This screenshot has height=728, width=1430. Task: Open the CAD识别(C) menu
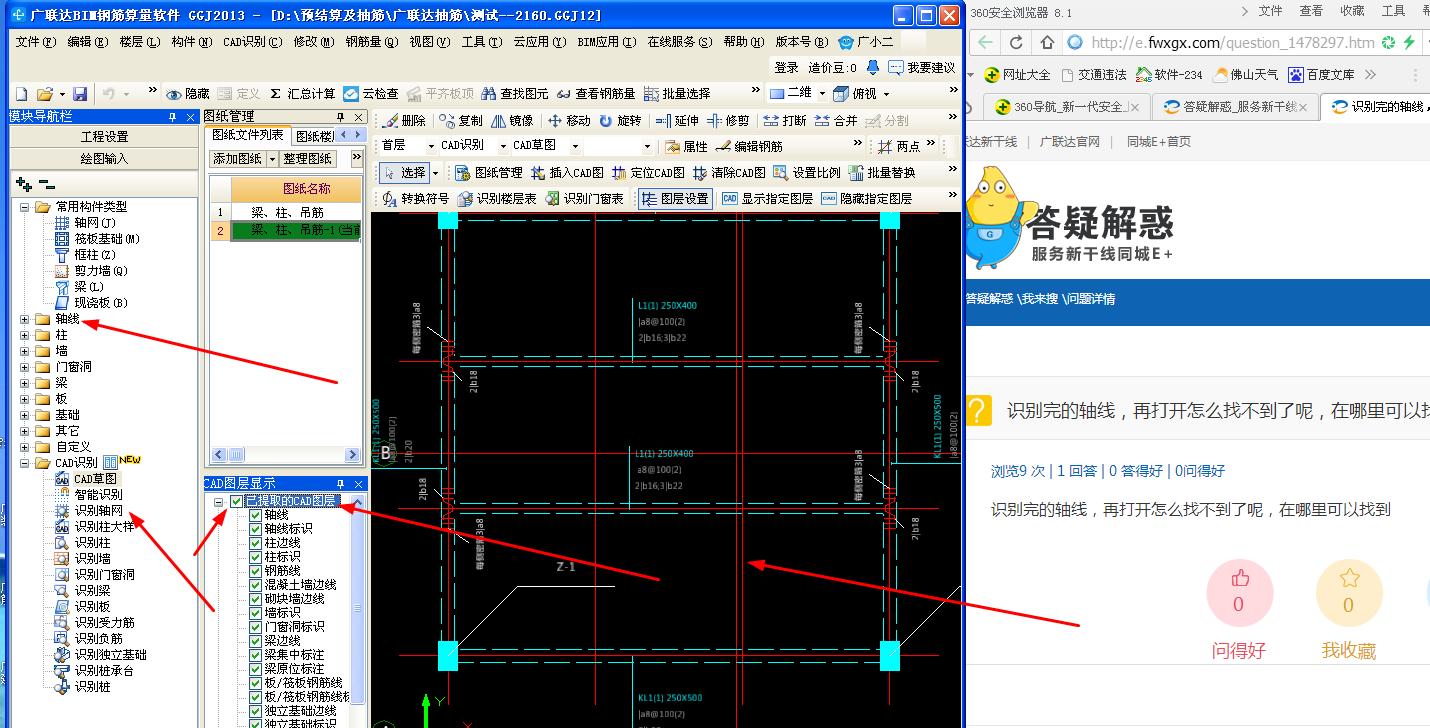click(x=252, y=42)
